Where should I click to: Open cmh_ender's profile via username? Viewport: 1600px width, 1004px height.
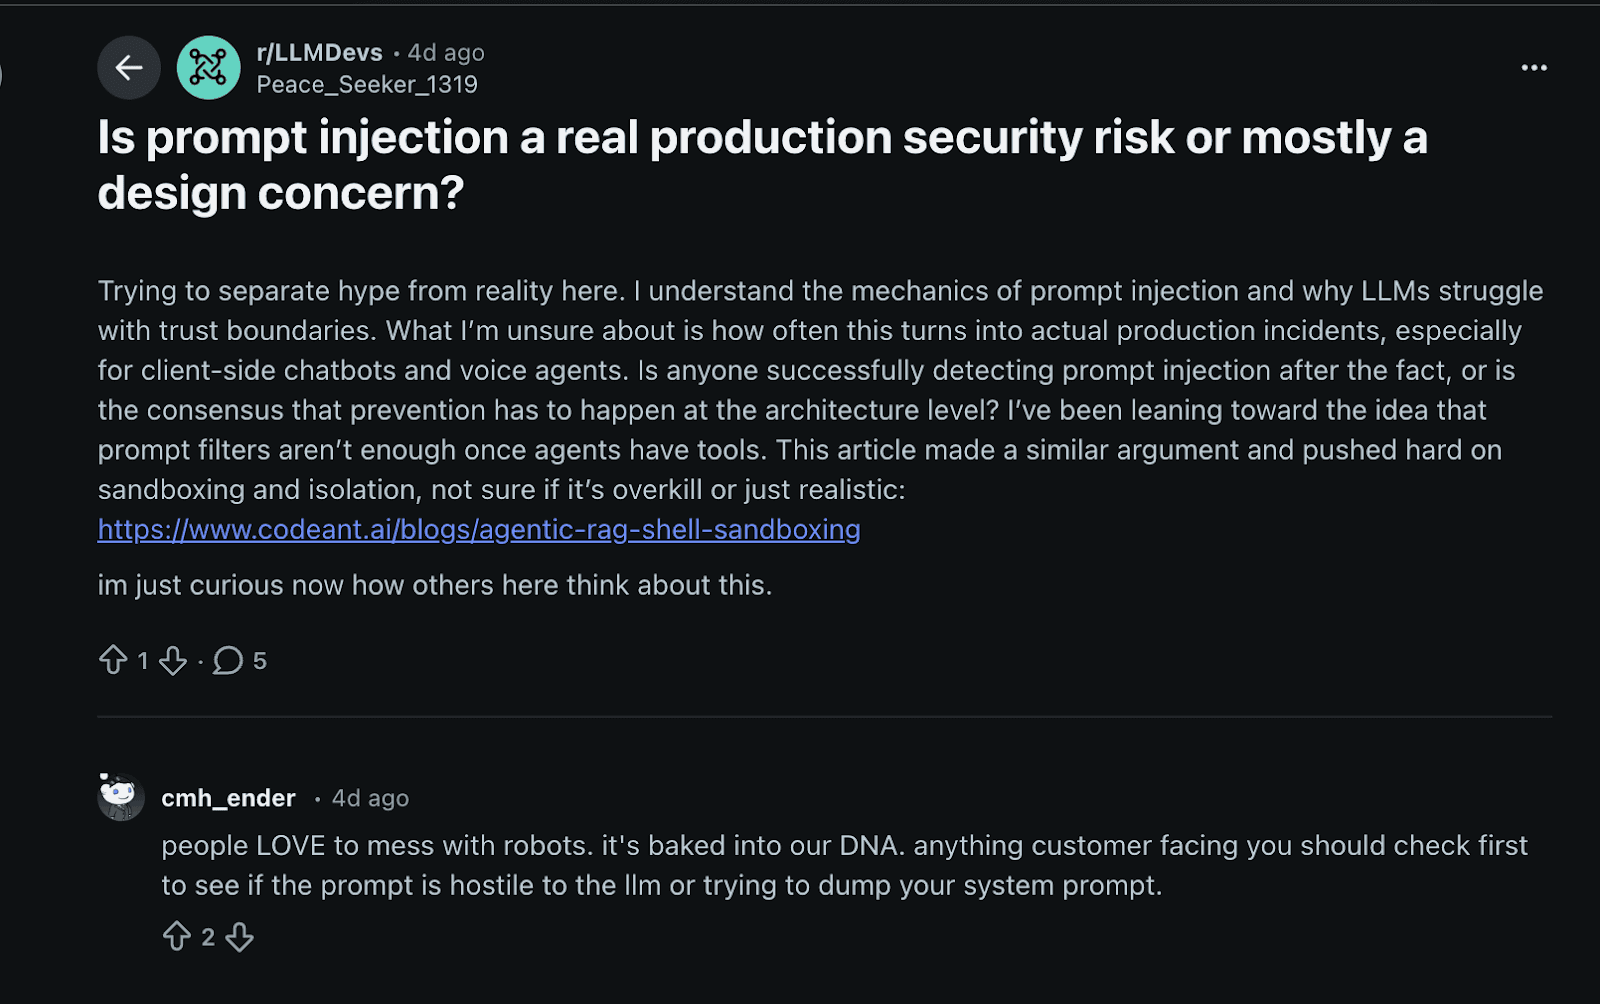[x=228, y=798]
